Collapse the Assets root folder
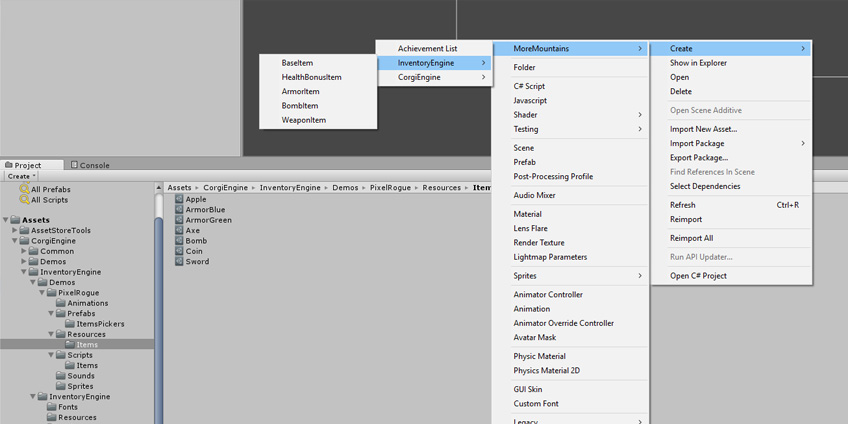The image size is (848, 424). tap(5, 220)
